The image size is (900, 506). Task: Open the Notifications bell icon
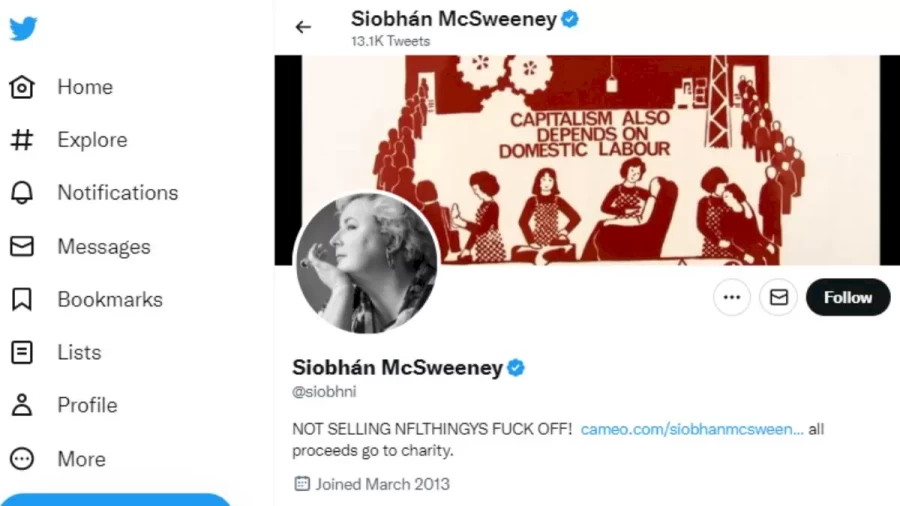click(22, 193)
